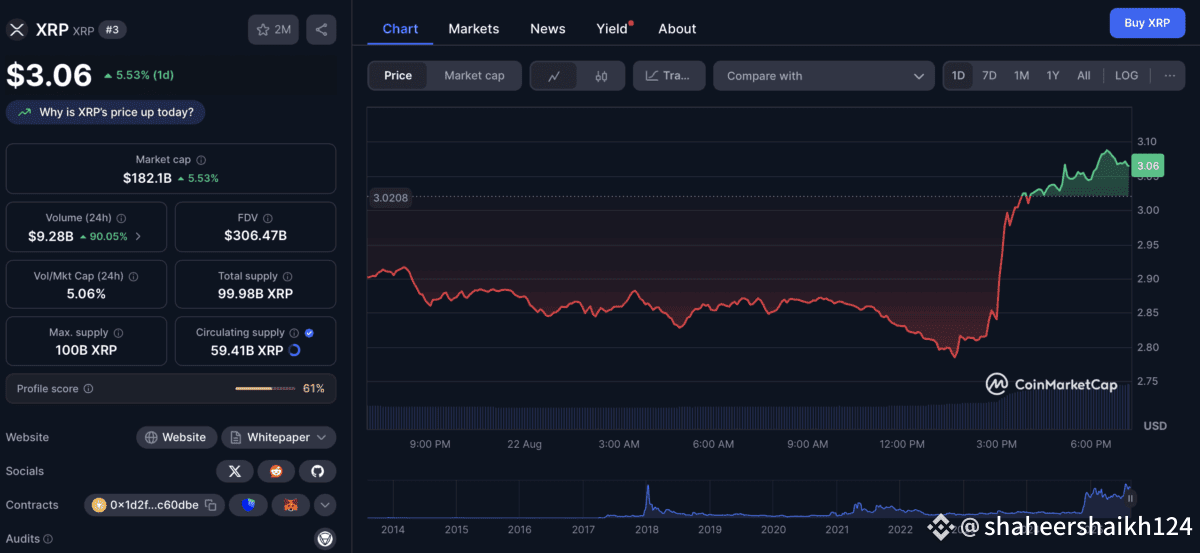Open the Website link button
This screenshot has height=553, width=1200.
tap(176, 437)
